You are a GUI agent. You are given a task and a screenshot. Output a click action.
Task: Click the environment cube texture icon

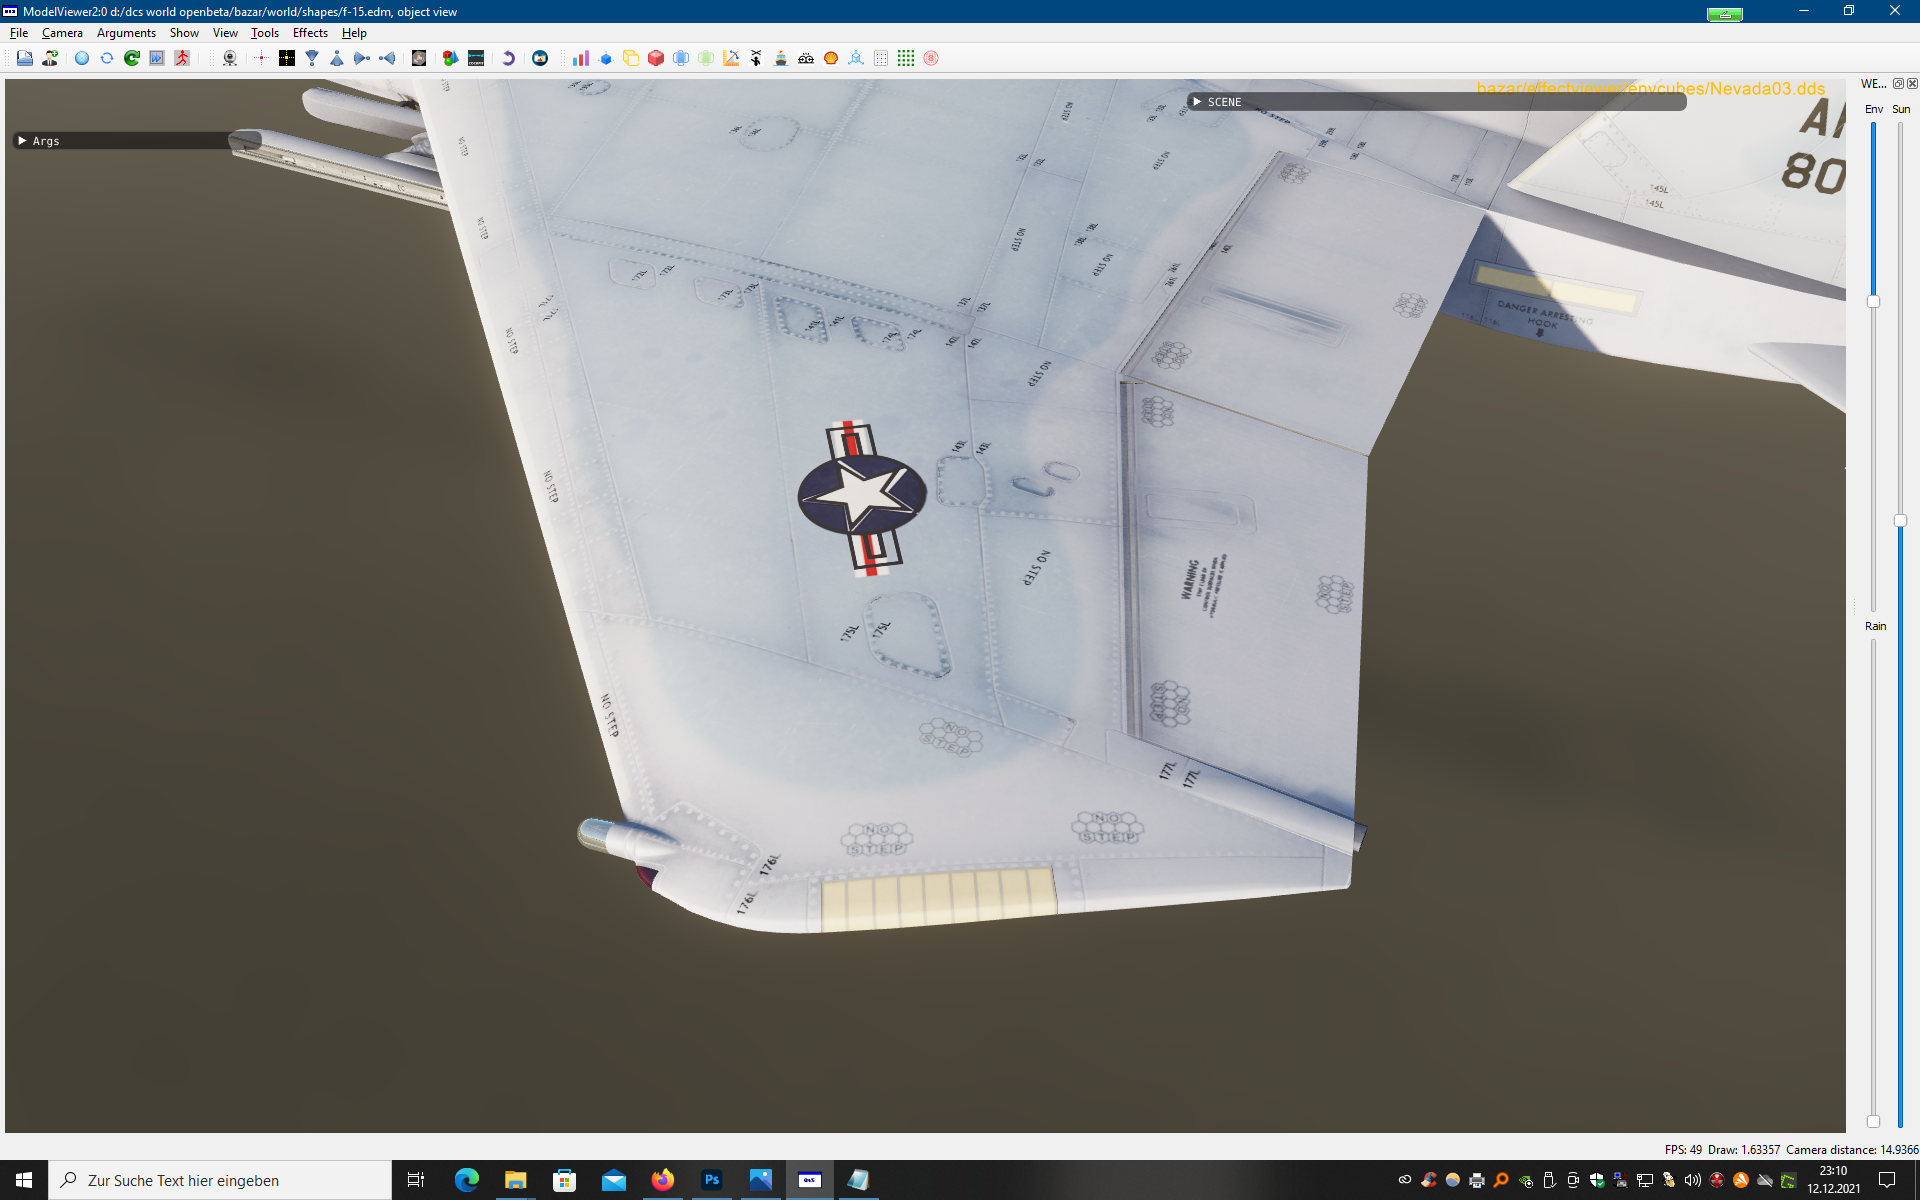point(419,58)
